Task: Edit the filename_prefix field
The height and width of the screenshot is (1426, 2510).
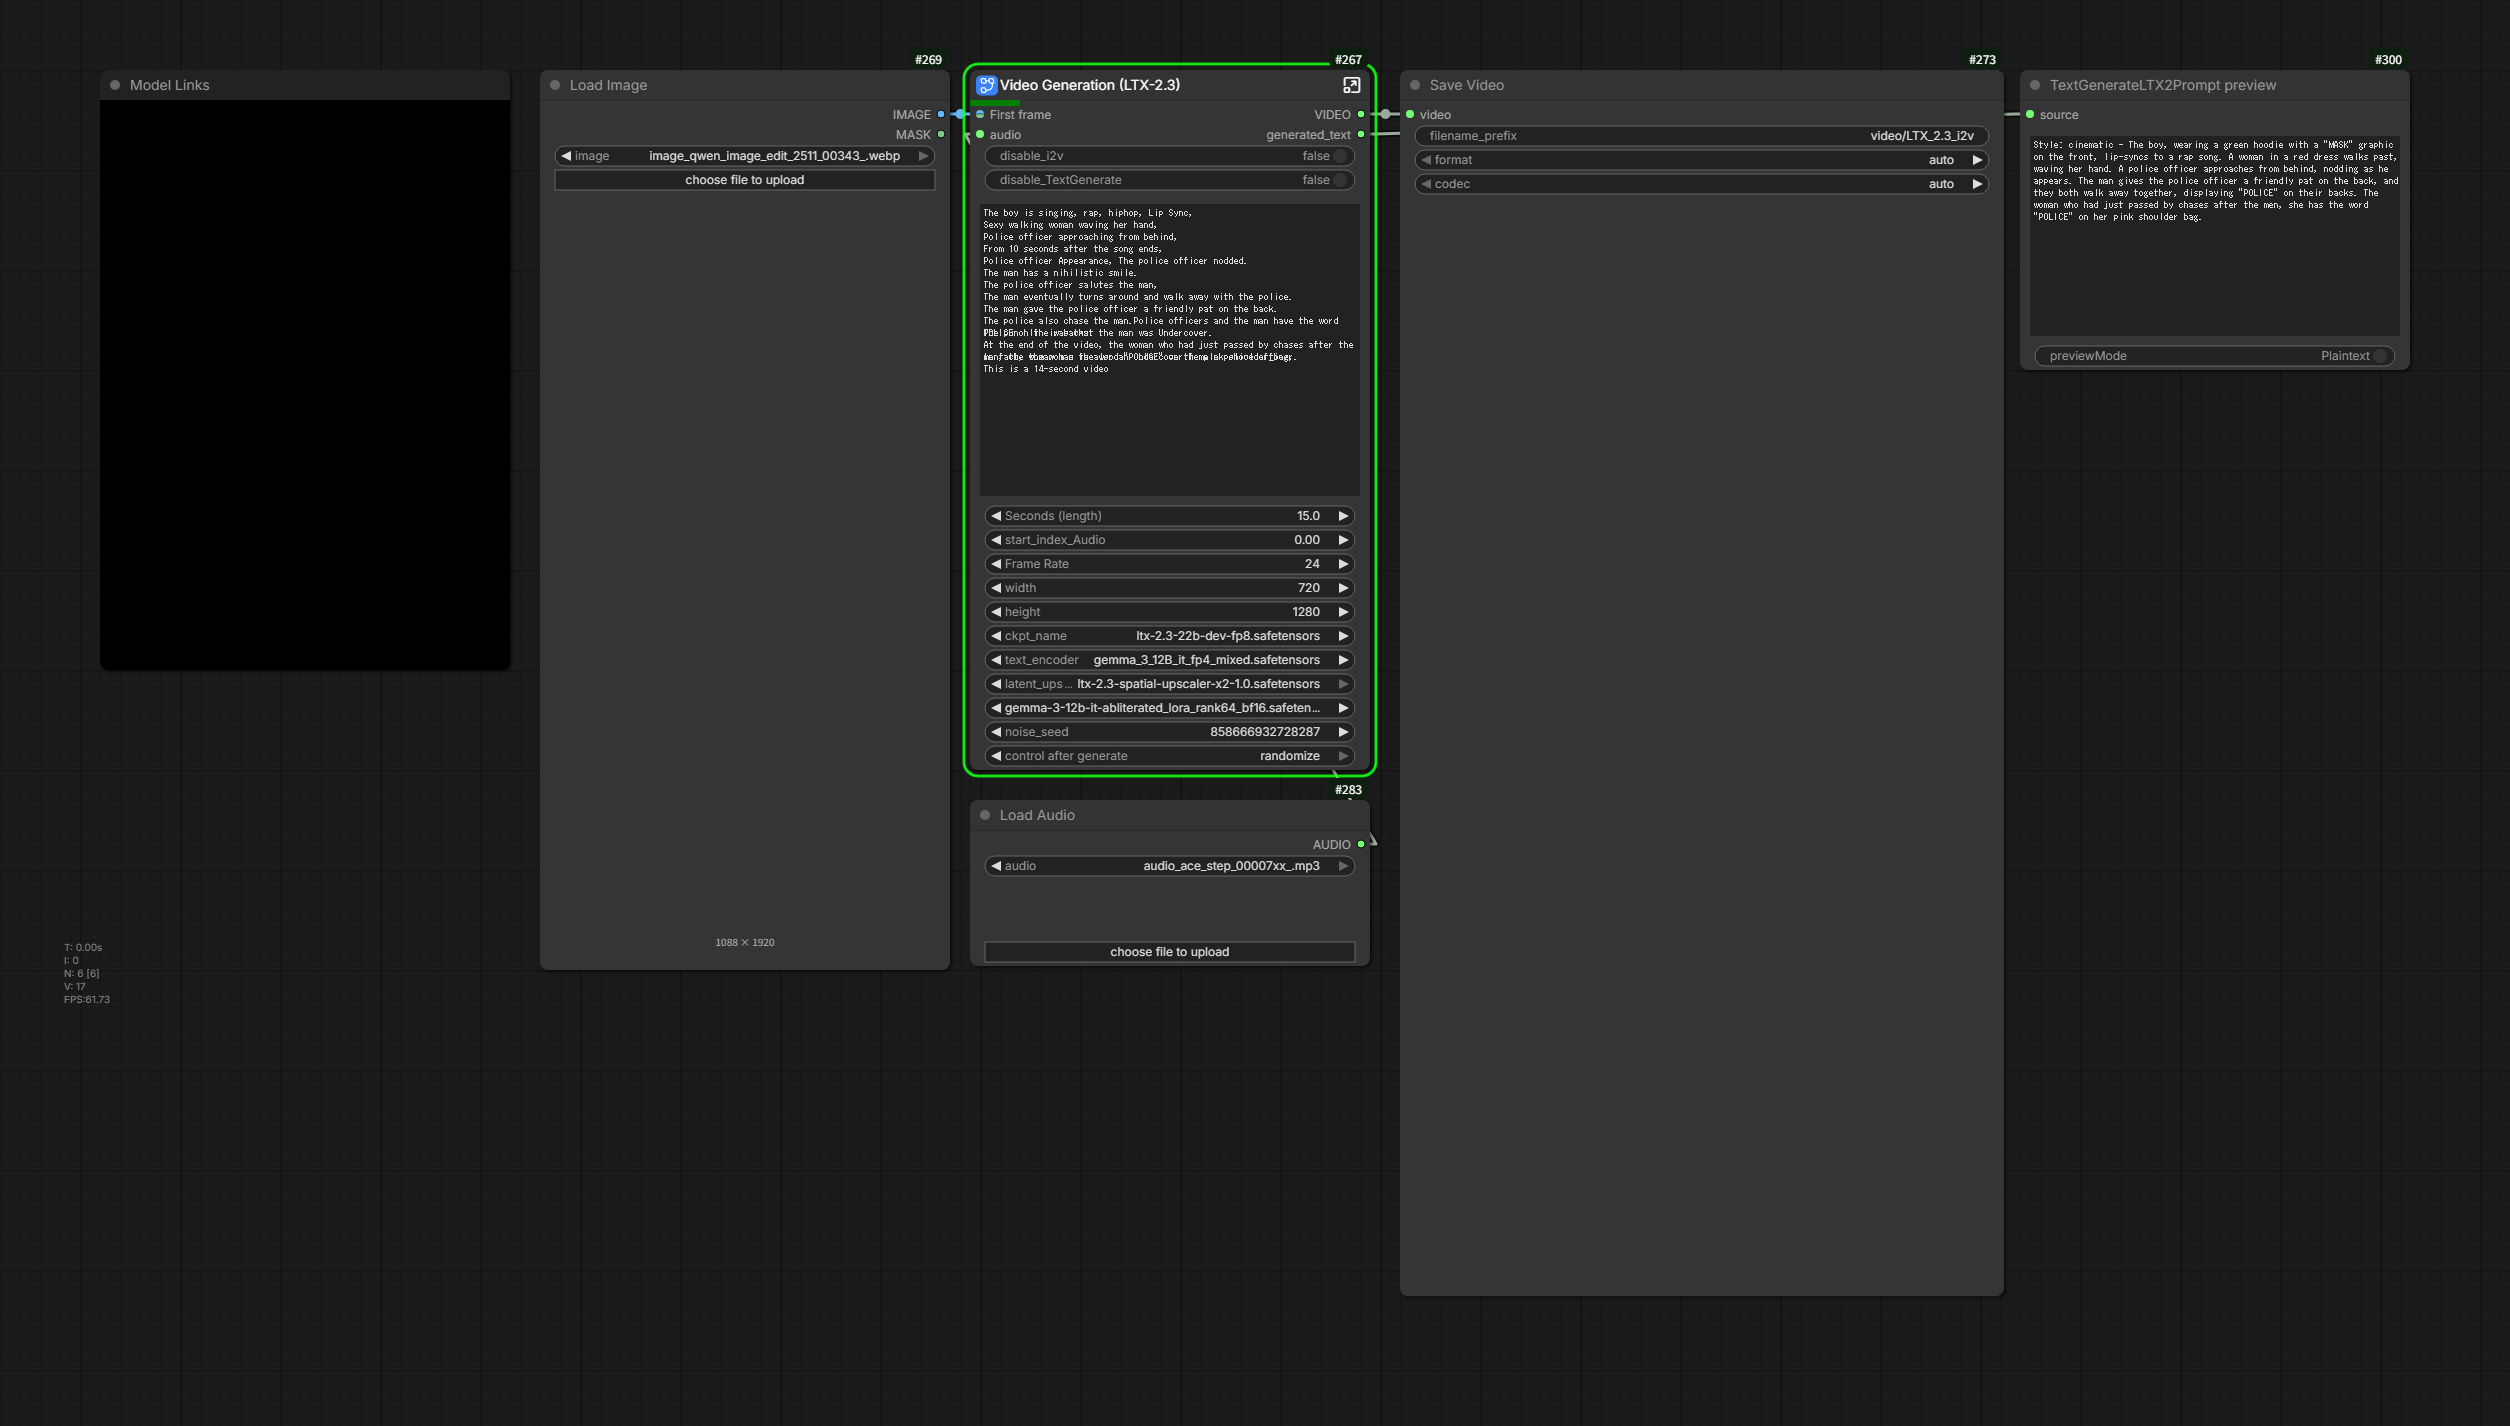Action: coord(1701,136)
